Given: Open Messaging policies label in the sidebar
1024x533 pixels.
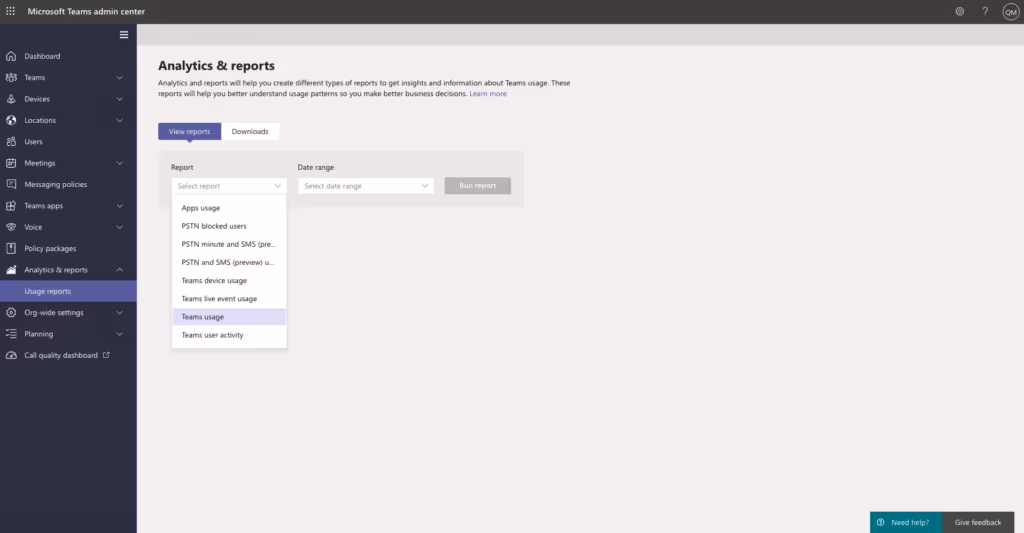Looking at the screenshot, I should pos(56,184).
